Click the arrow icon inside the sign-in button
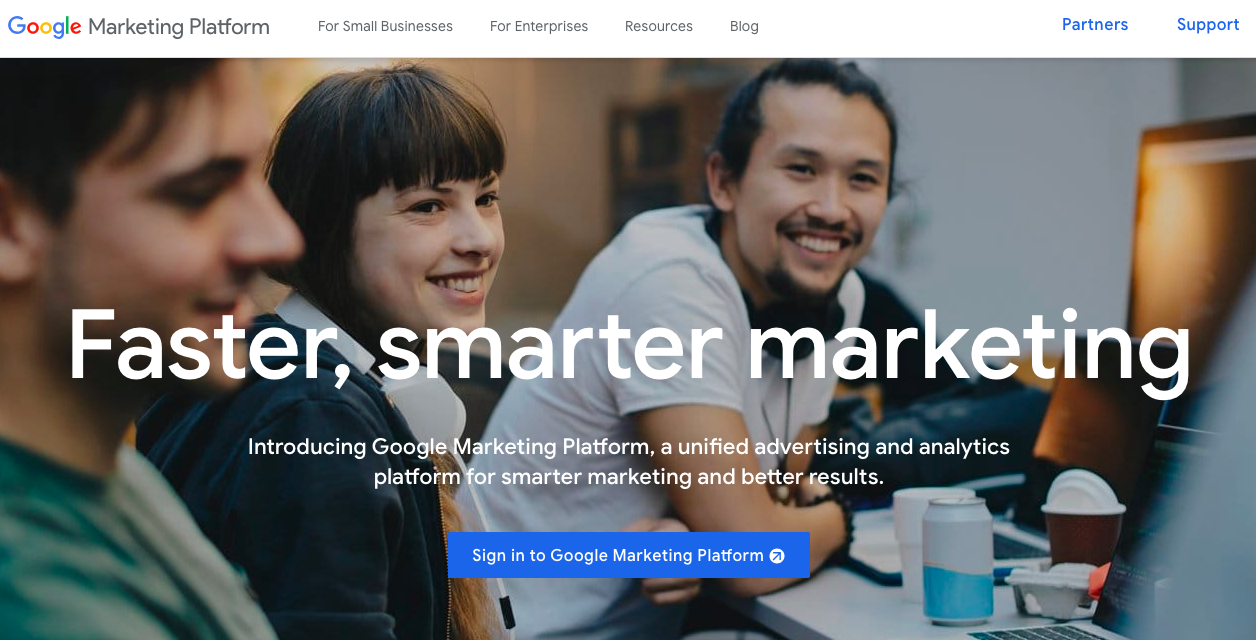Screen dimensions: 1256x640 (x=777, y=556)
